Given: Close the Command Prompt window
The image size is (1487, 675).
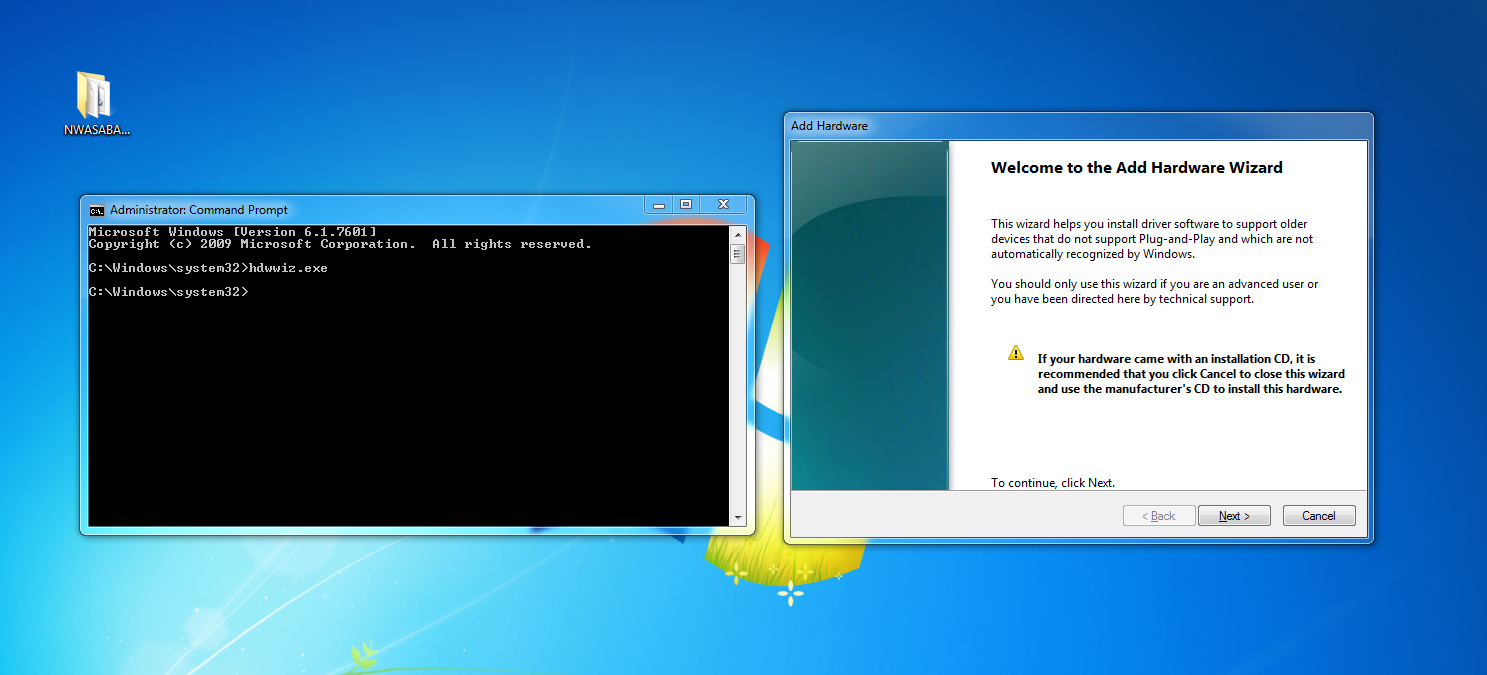Looking at the screenshot, I should [722, 204].
